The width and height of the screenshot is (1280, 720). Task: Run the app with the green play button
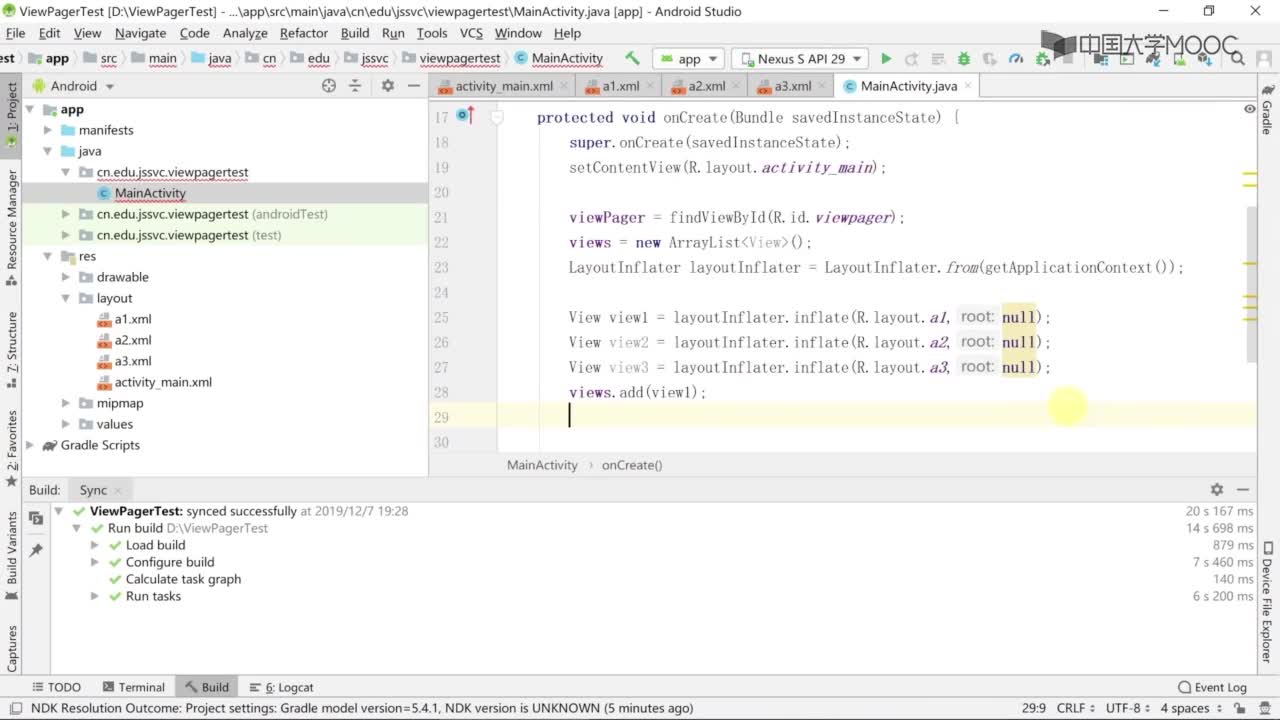886,59
